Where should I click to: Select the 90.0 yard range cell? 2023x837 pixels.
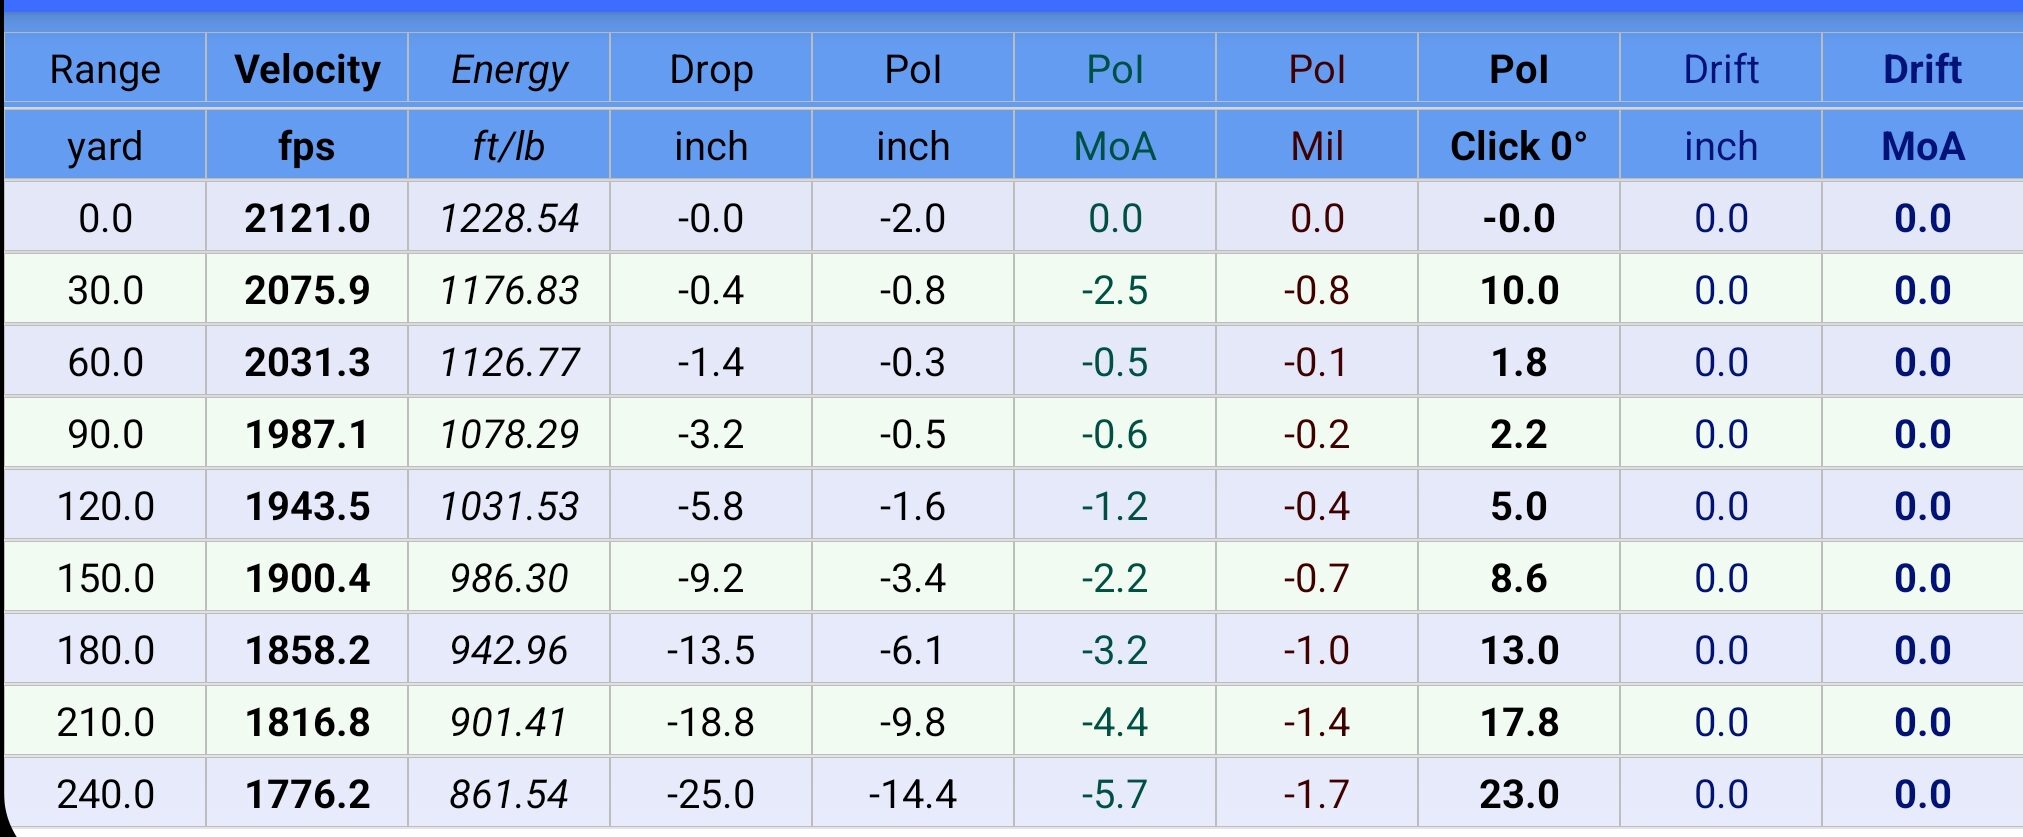(x=105, y=434)
